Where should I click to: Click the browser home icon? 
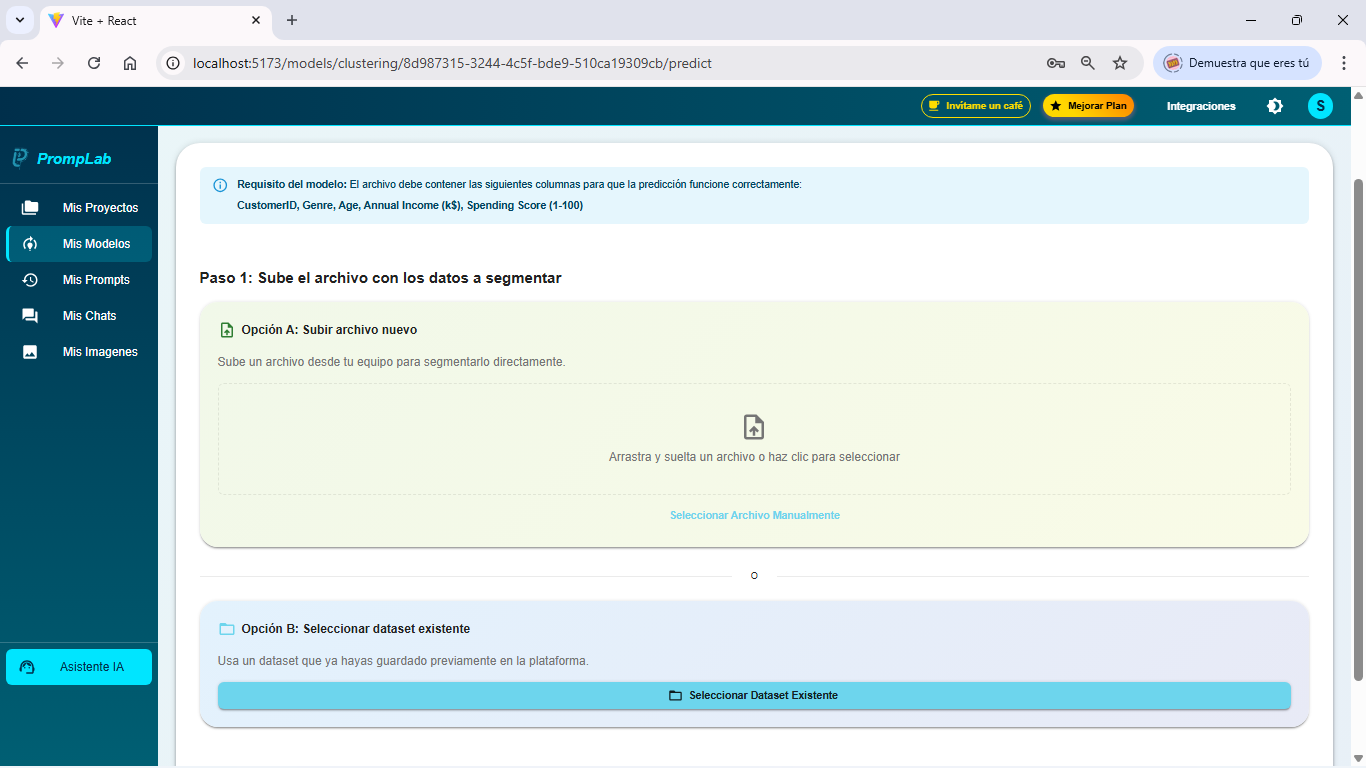pos(130,63)
